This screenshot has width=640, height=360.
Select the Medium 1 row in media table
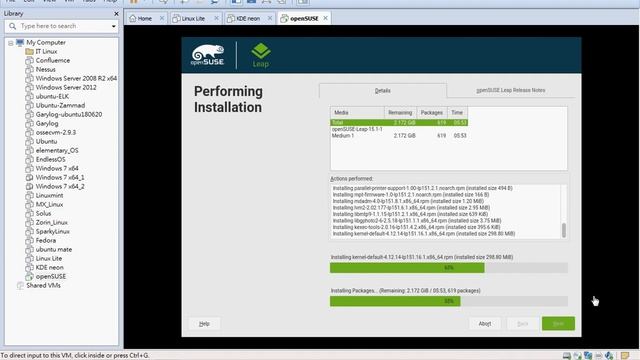point(399,136)
